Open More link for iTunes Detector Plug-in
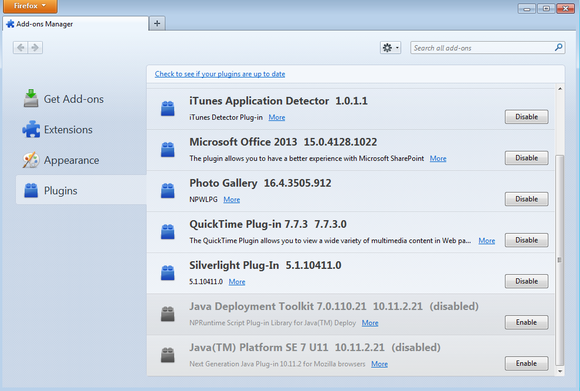Image resolution: width=580 pixels, height=391 pixels. (x=277, y=117)
